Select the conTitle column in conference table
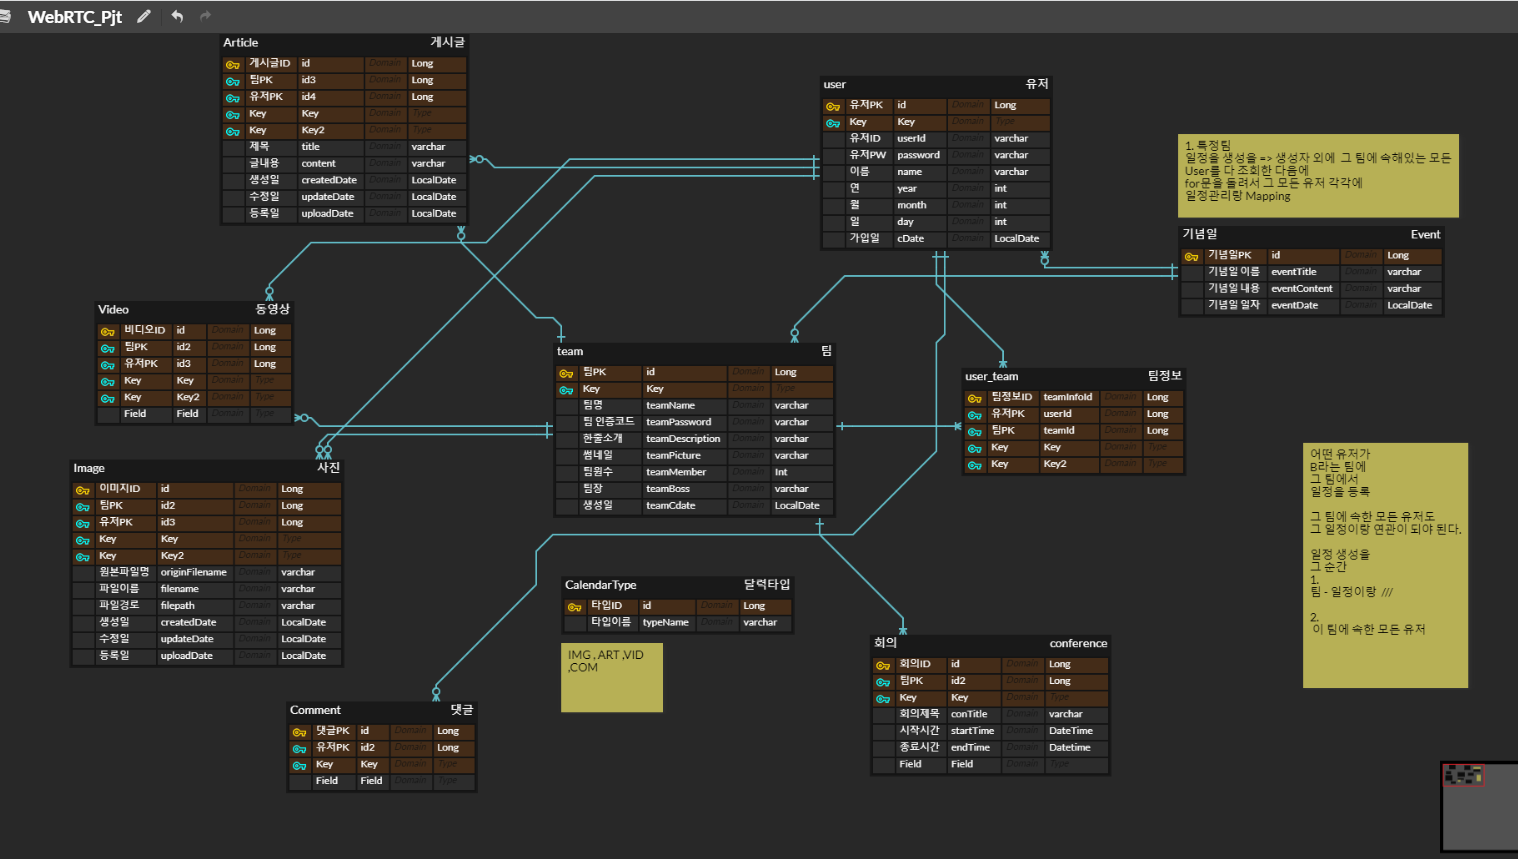The image size is (1518, 859). pos(969,714)
